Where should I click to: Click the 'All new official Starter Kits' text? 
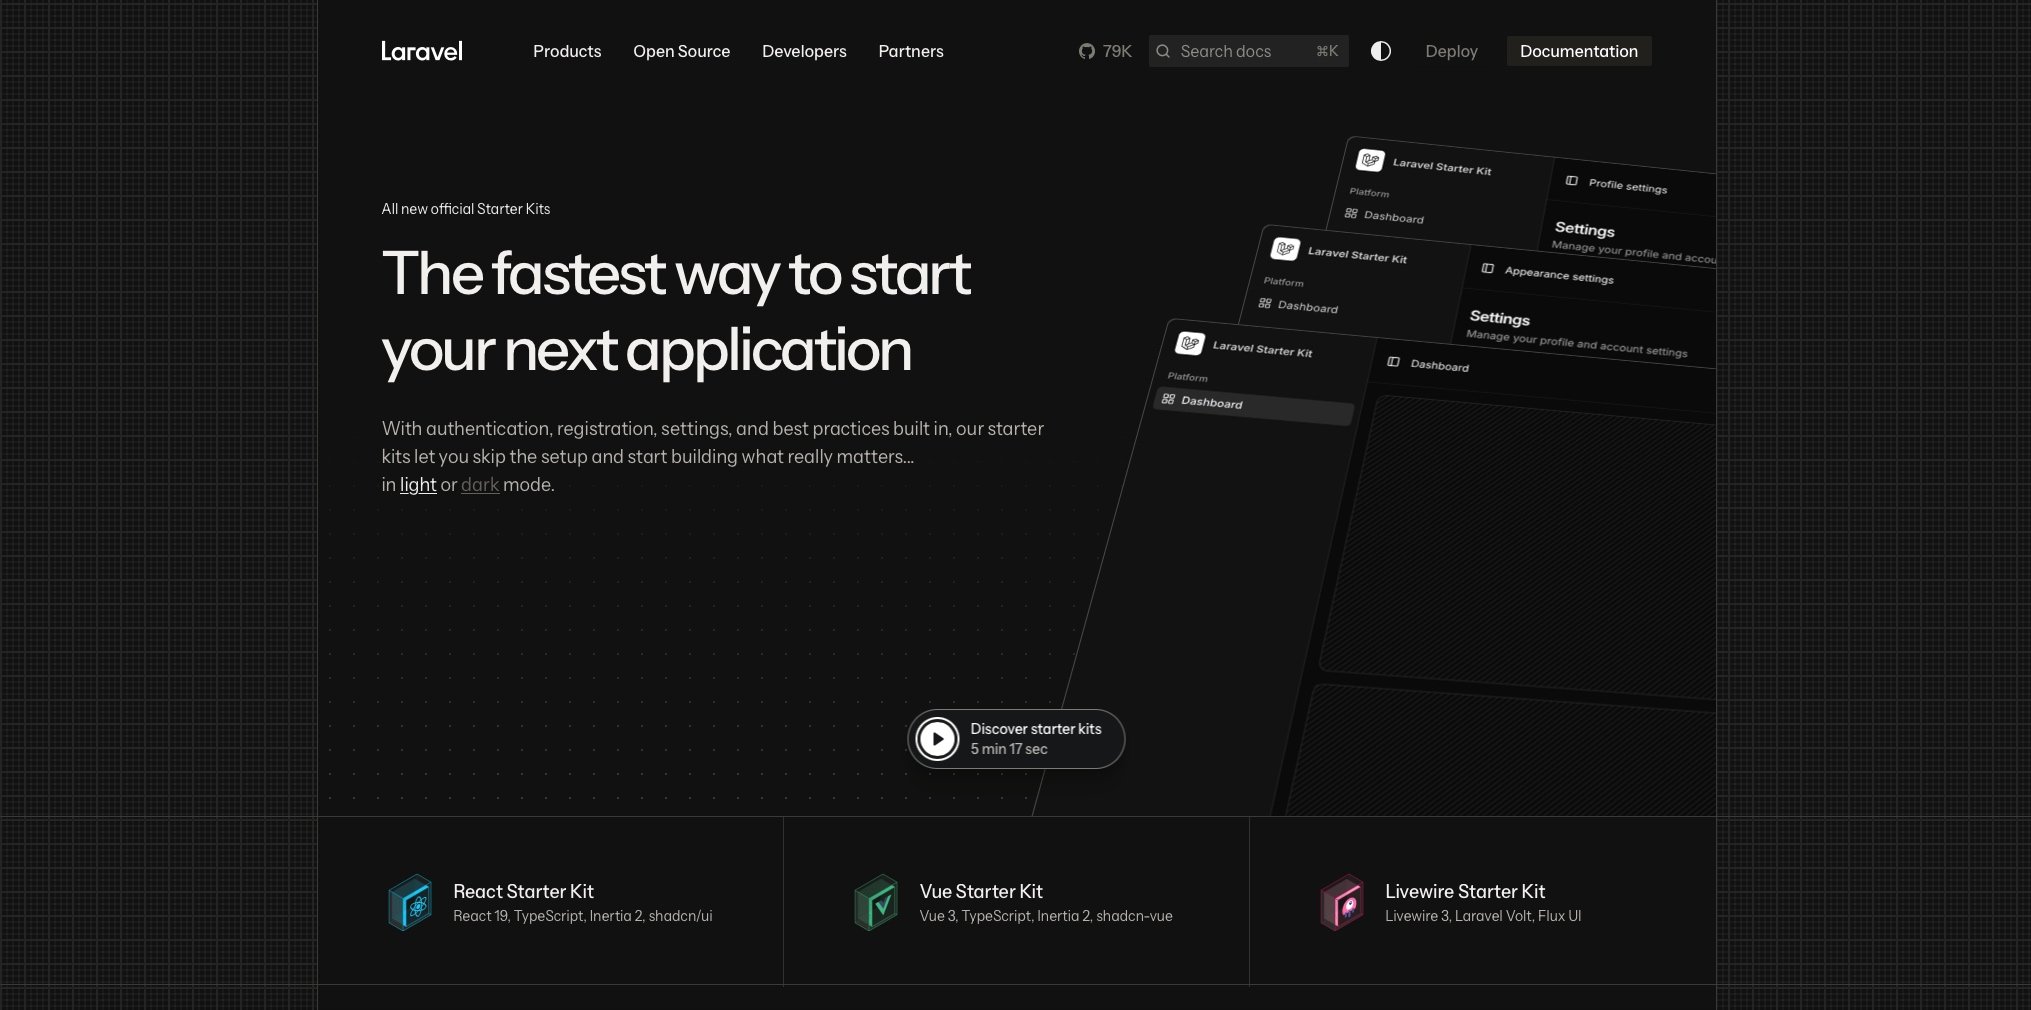(x=466, y=209)
